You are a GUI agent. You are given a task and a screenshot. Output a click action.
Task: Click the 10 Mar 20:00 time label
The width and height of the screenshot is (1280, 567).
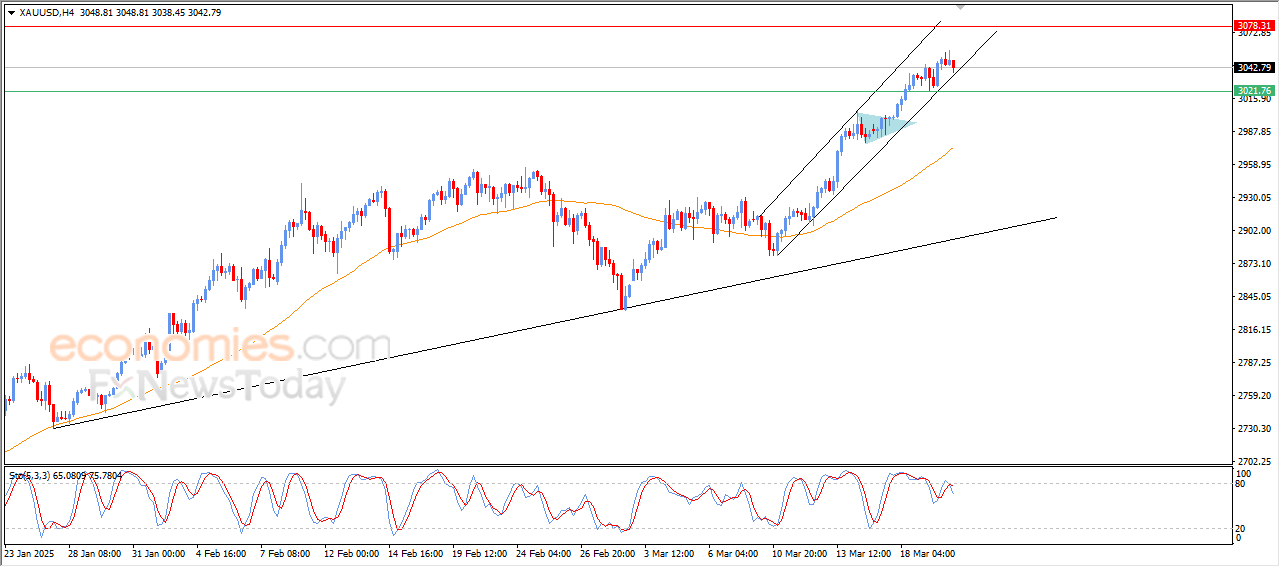pos(799,552)
